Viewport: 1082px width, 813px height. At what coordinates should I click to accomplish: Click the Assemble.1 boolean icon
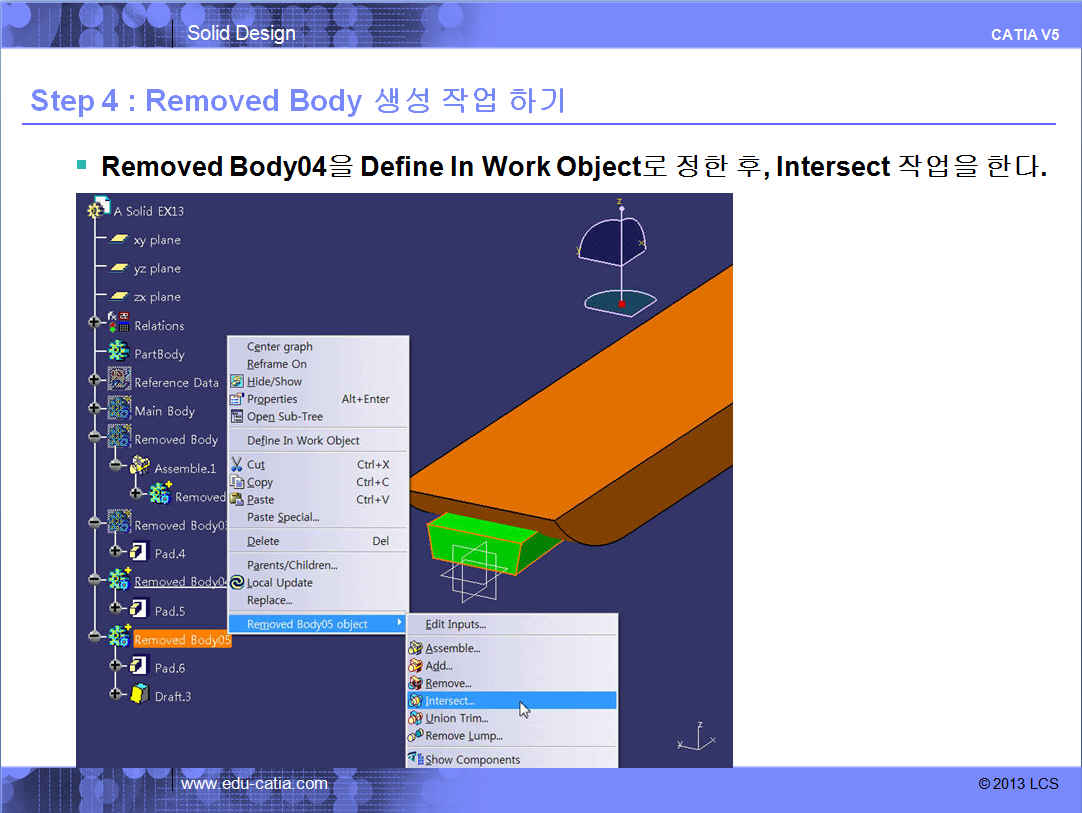point(139,465)
